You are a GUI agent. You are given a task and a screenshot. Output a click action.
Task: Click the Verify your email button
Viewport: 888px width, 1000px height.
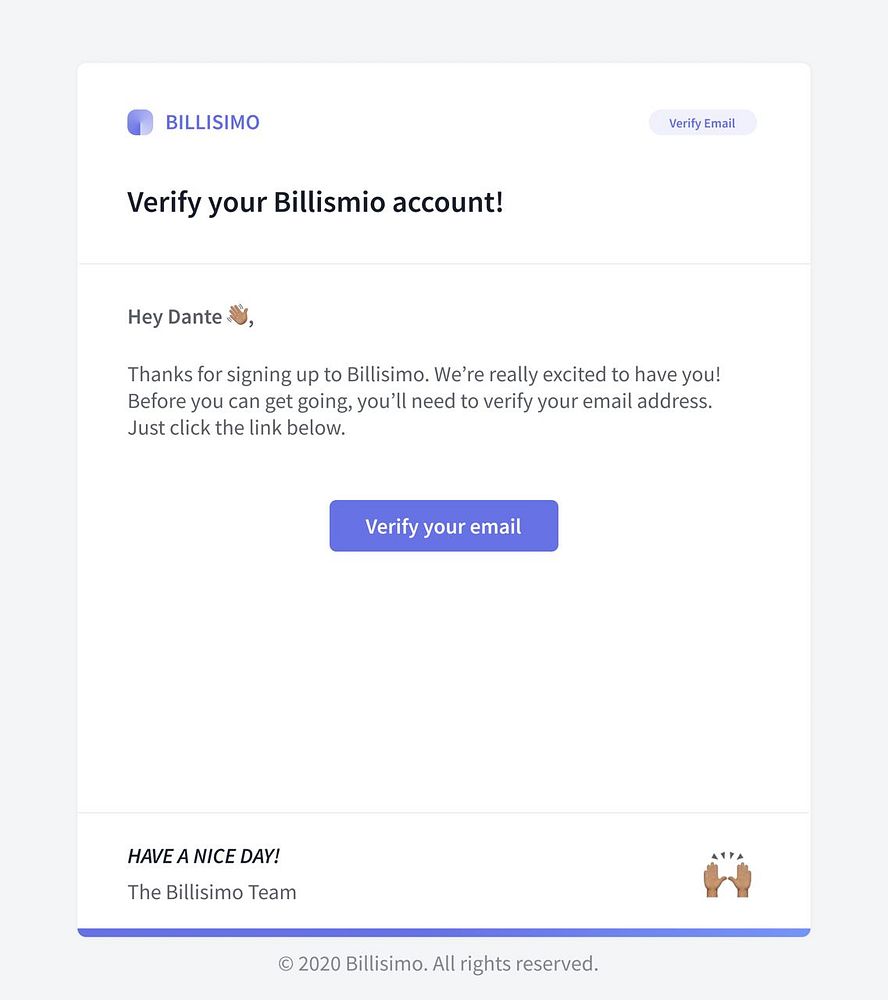(443, 526)
